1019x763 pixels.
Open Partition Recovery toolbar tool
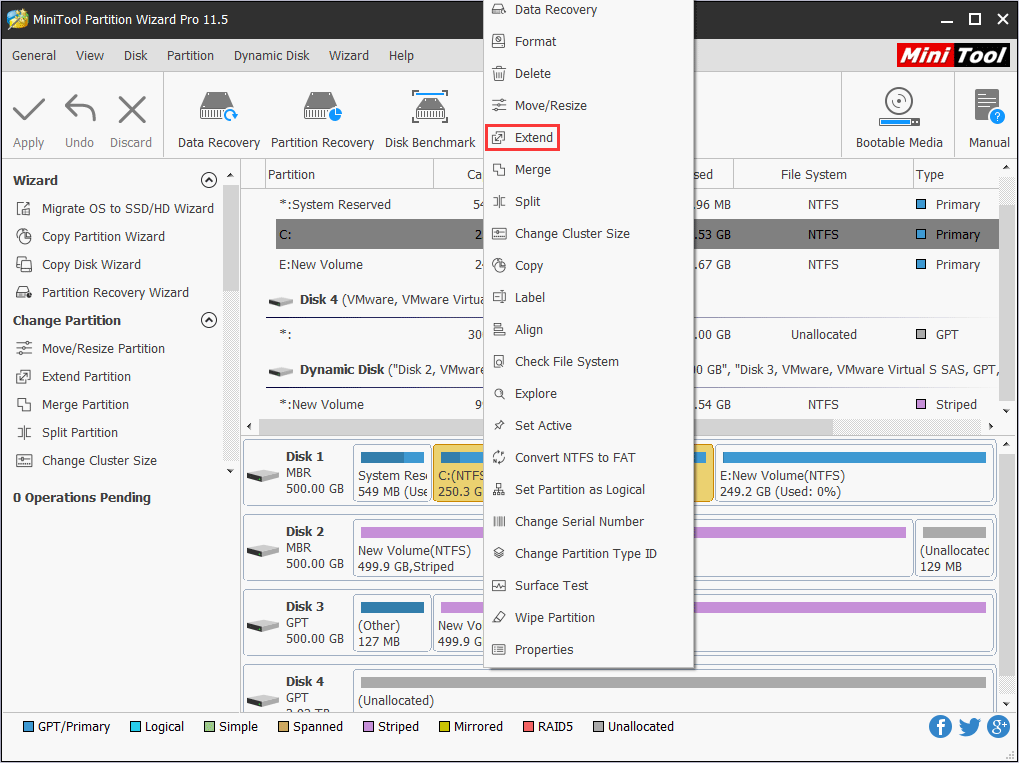click(322, 121)
